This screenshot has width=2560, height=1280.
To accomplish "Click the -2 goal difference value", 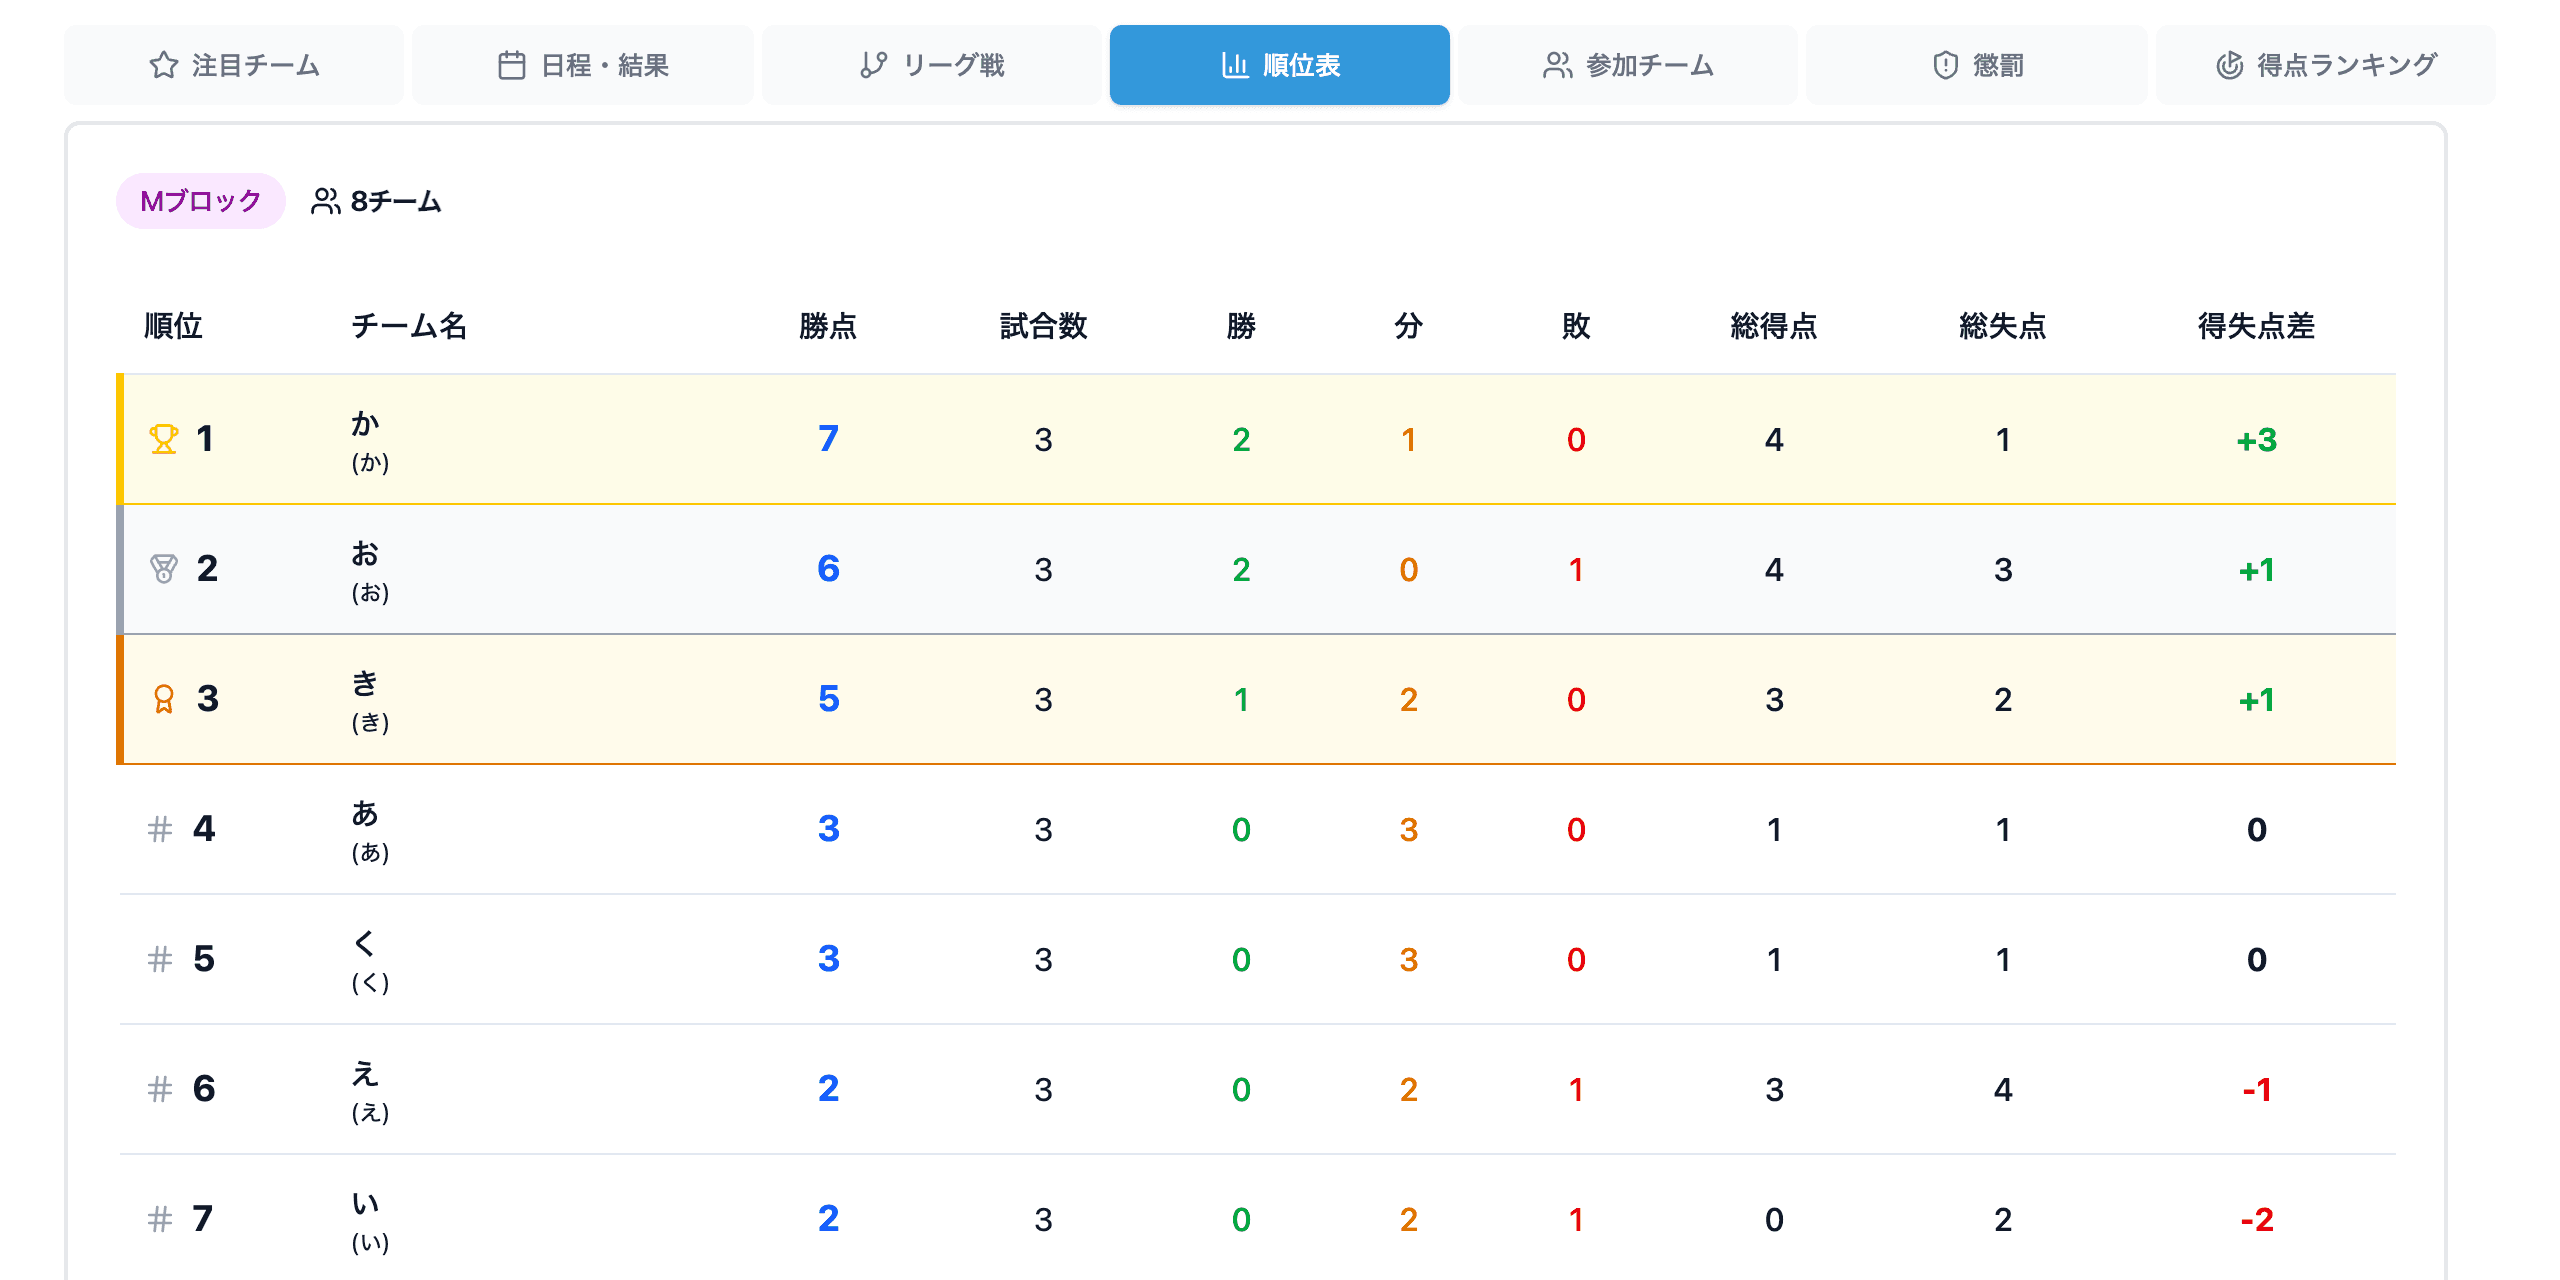I will (2256, 1220).
